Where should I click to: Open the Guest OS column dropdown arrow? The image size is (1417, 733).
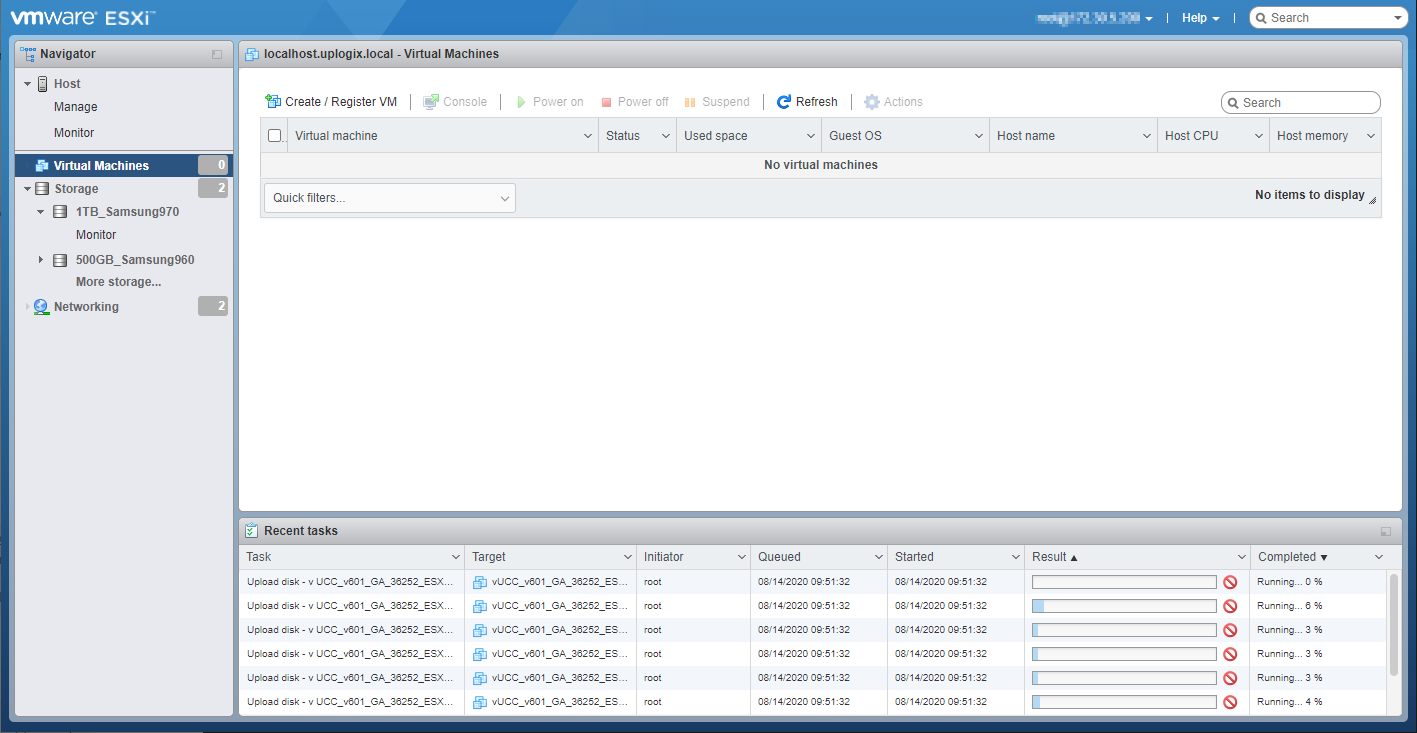coord(980,136)
